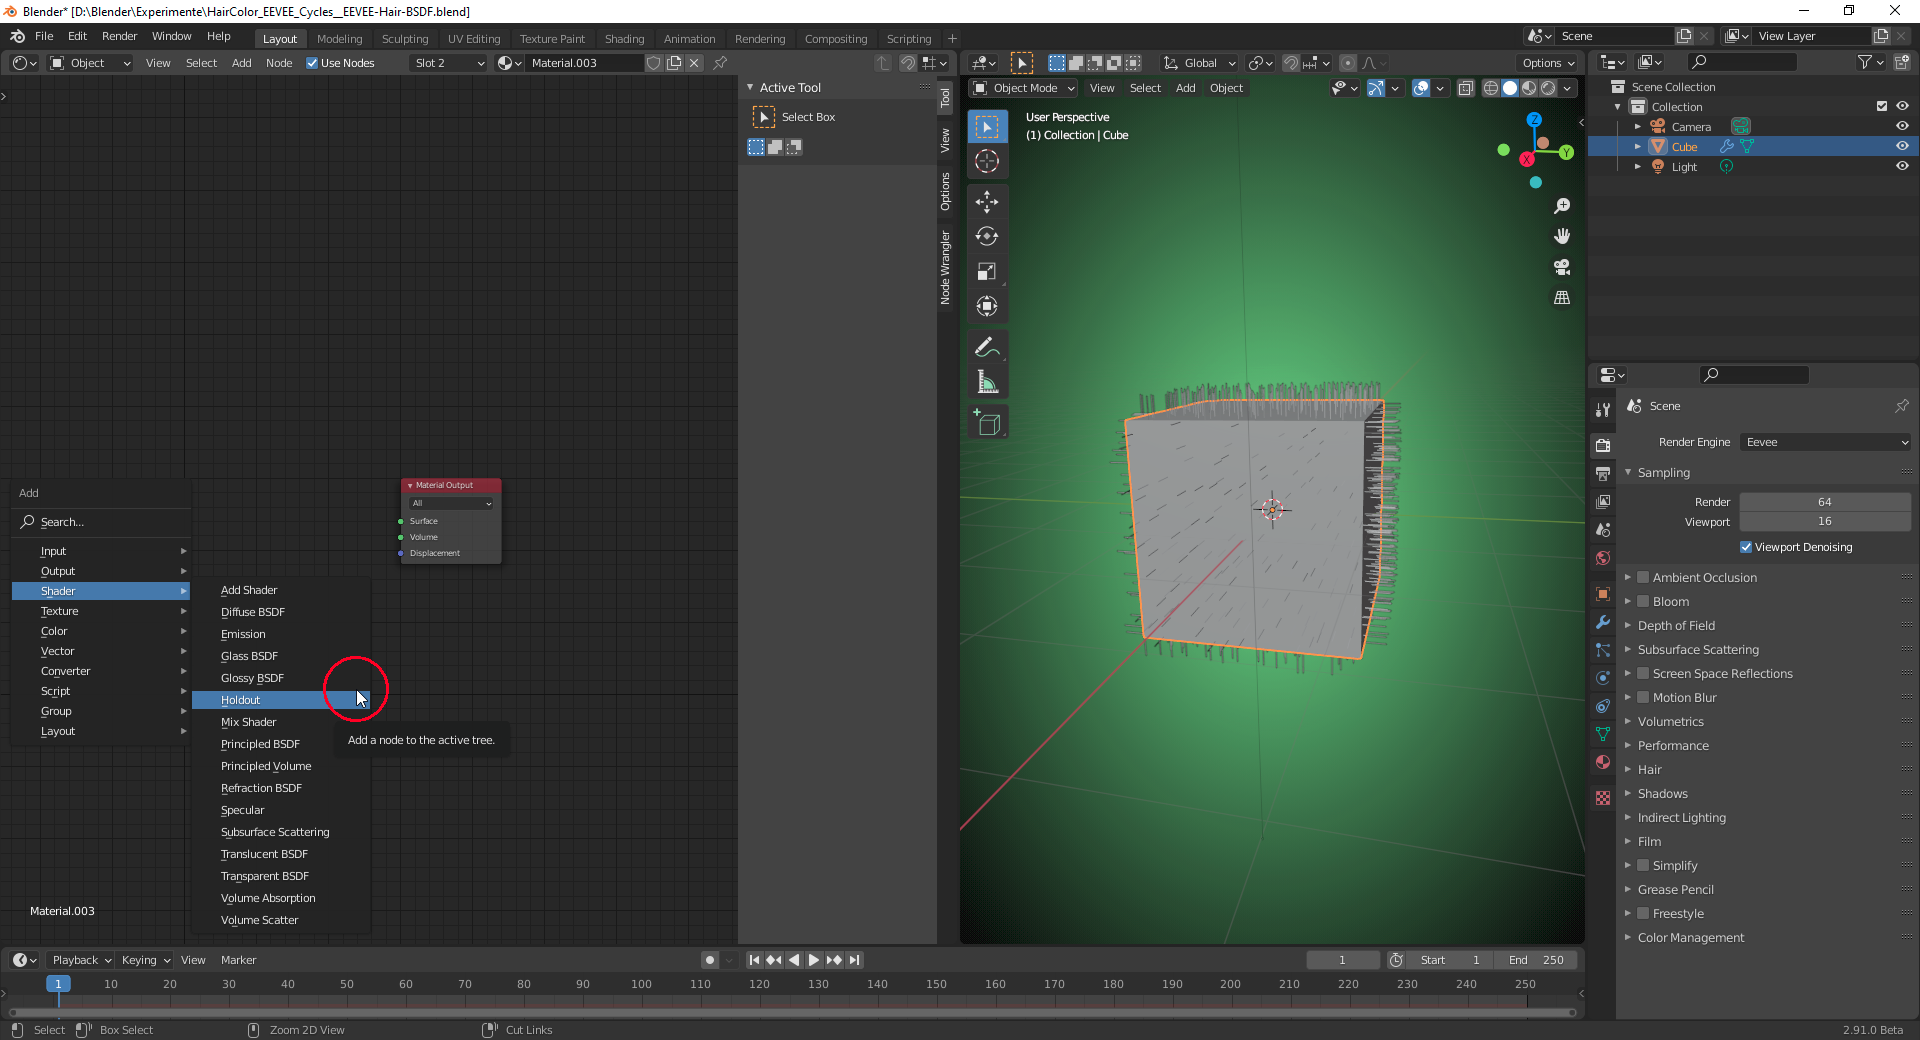
Task: Hide the Light object in the outliner
Action: [1902, 166]
